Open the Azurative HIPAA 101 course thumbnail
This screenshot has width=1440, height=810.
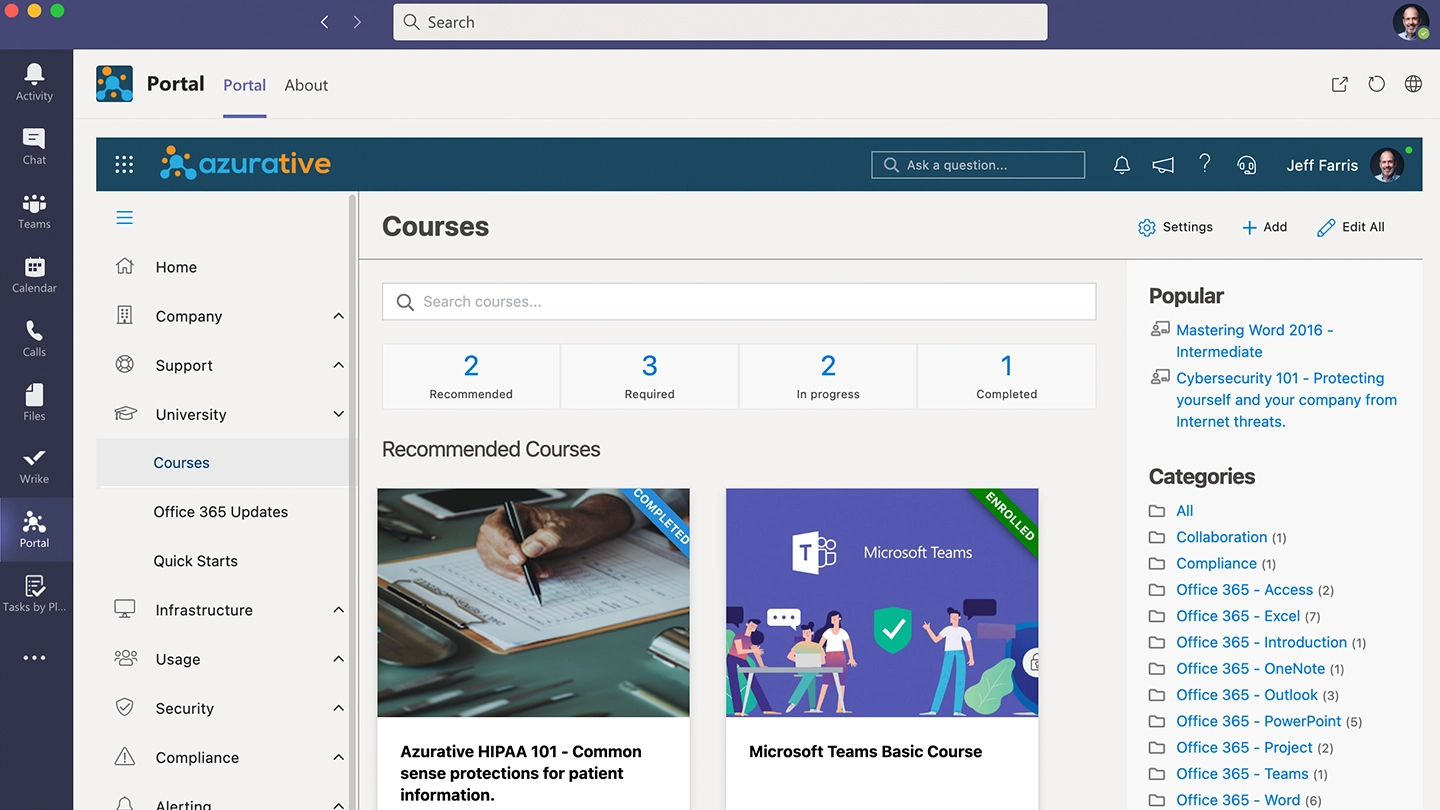pos(533,602)
